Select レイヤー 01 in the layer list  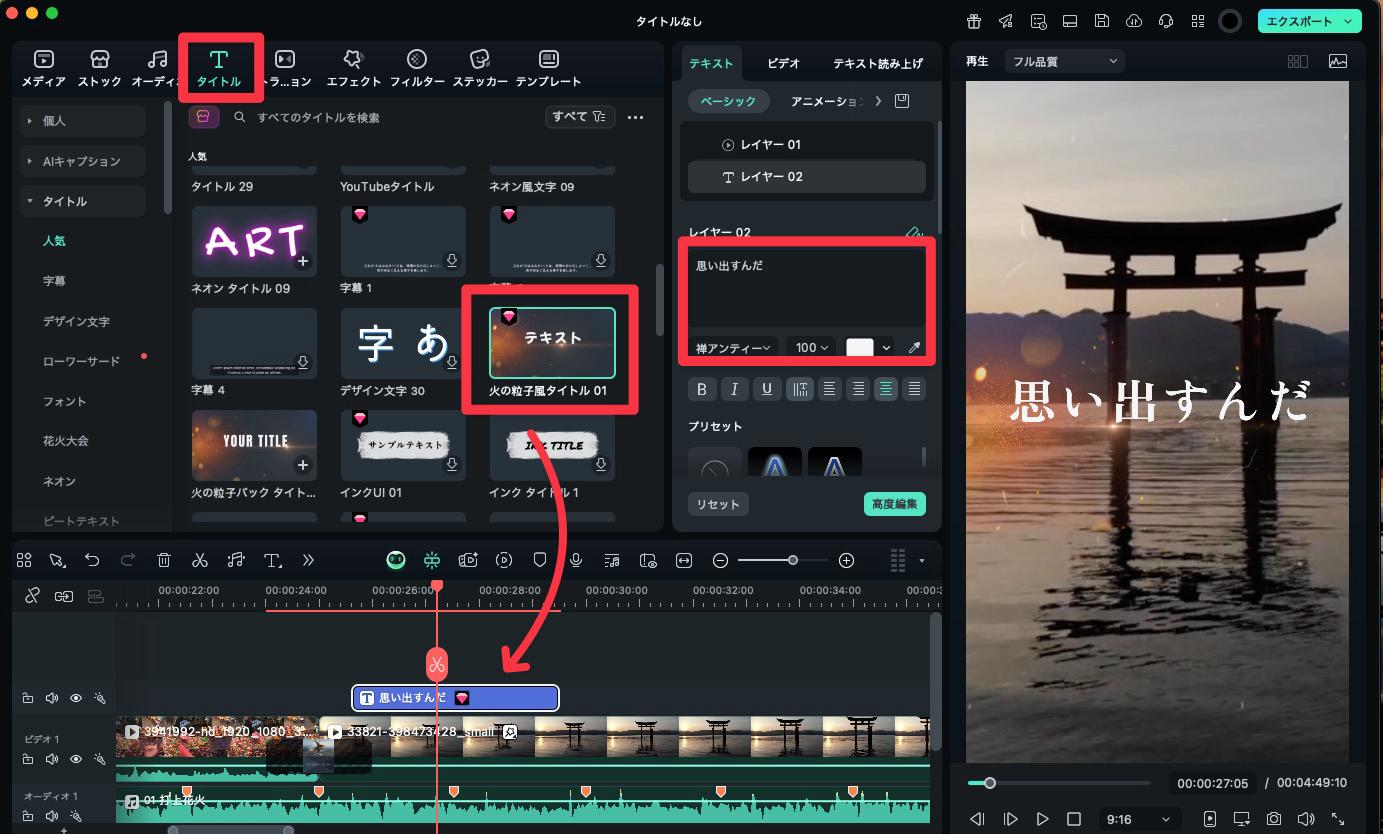coord(807,144)
